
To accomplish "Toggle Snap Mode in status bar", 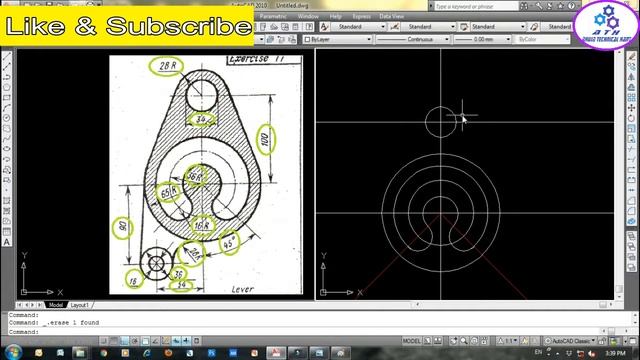I will tap(104, 341).
